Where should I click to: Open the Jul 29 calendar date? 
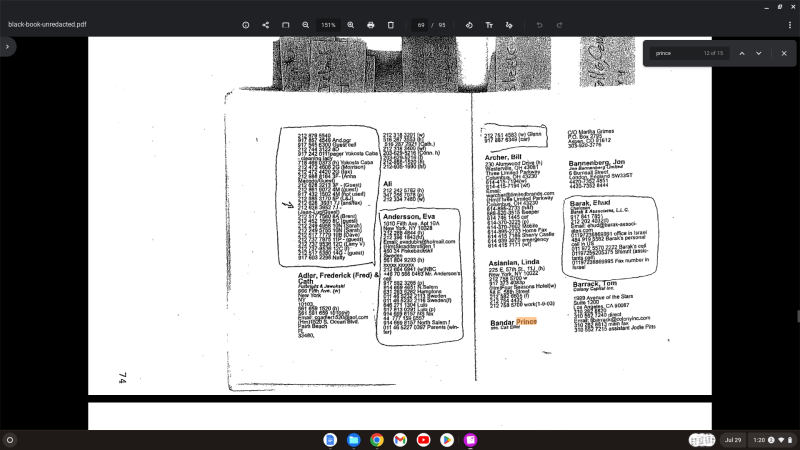tap(733, 440)
